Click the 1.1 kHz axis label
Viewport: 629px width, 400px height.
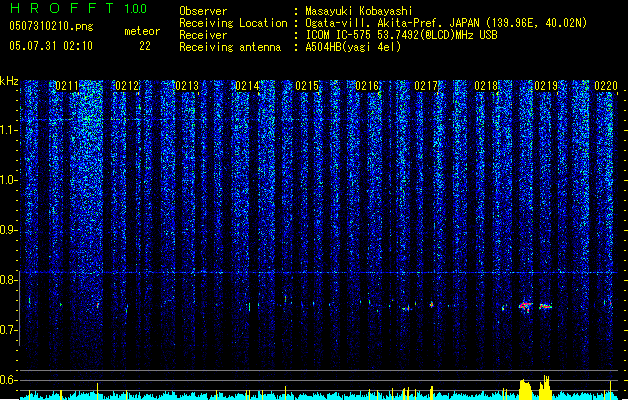point(8,130)
